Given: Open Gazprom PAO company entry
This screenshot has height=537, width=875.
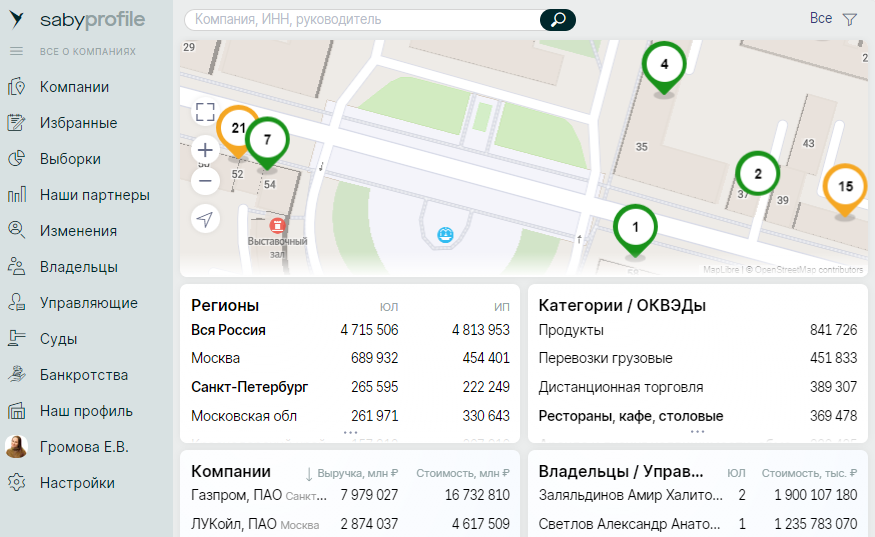Looking at the screenshot, I should 235,495.
